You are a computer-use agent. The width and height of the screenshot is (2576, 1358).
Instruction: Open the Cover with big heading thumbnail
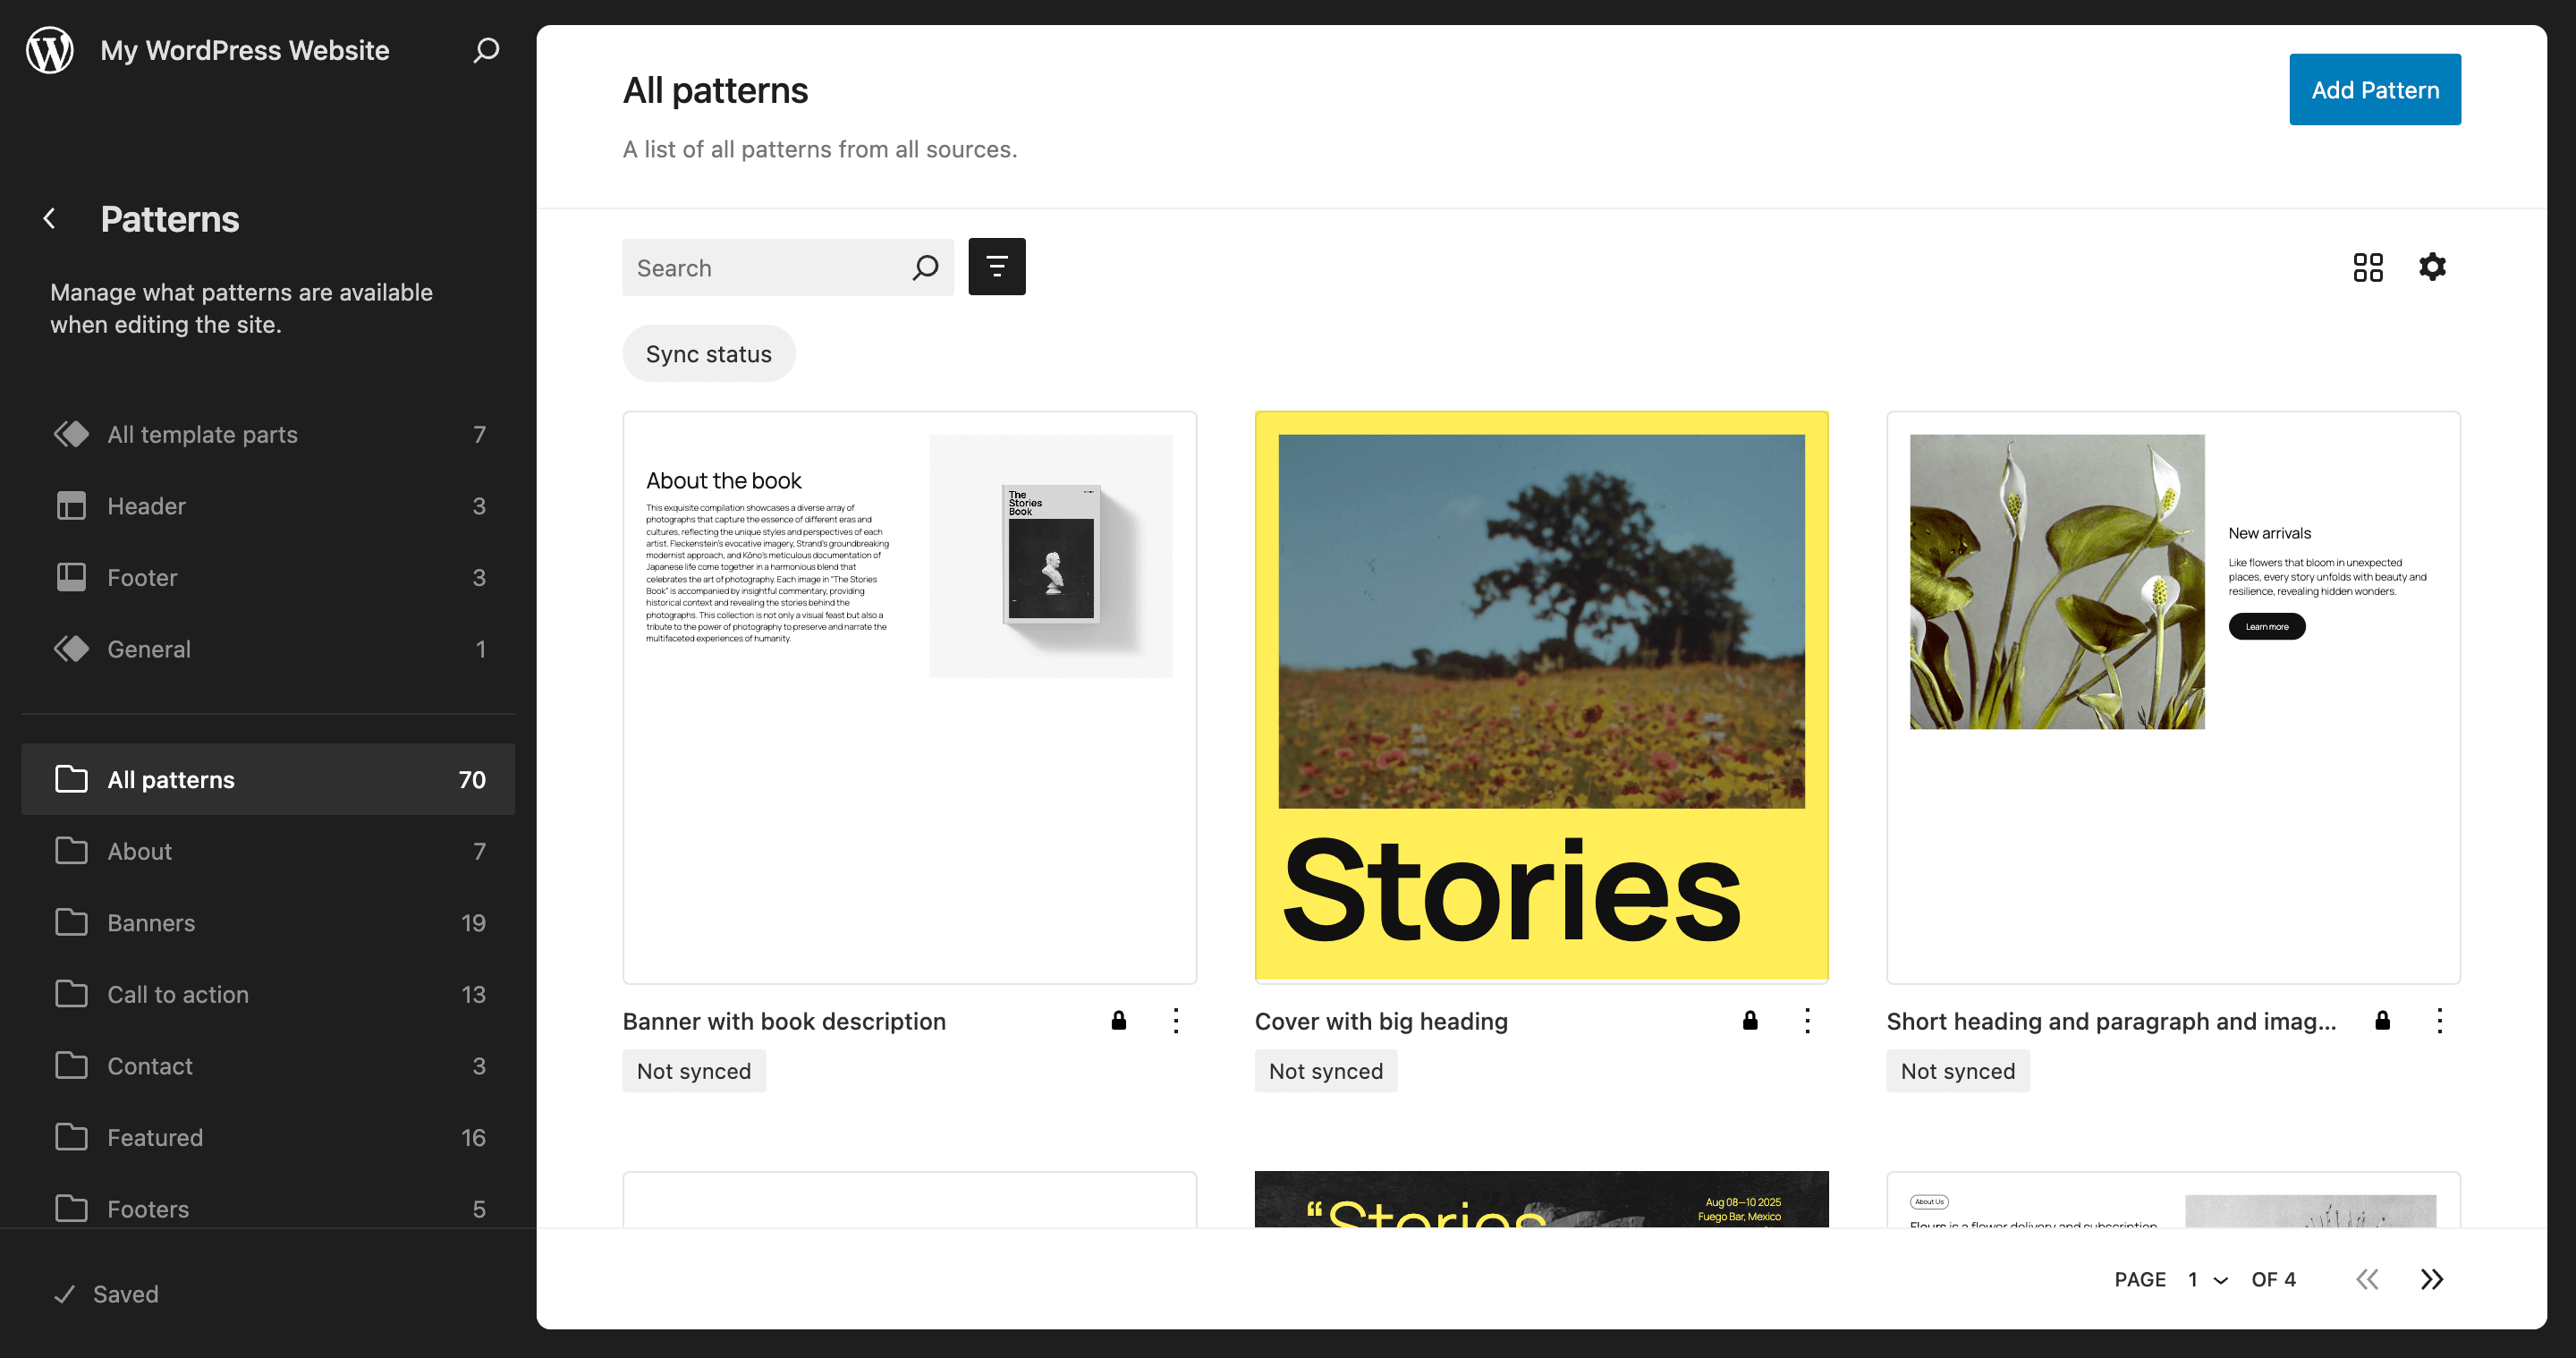point(1541,697)
